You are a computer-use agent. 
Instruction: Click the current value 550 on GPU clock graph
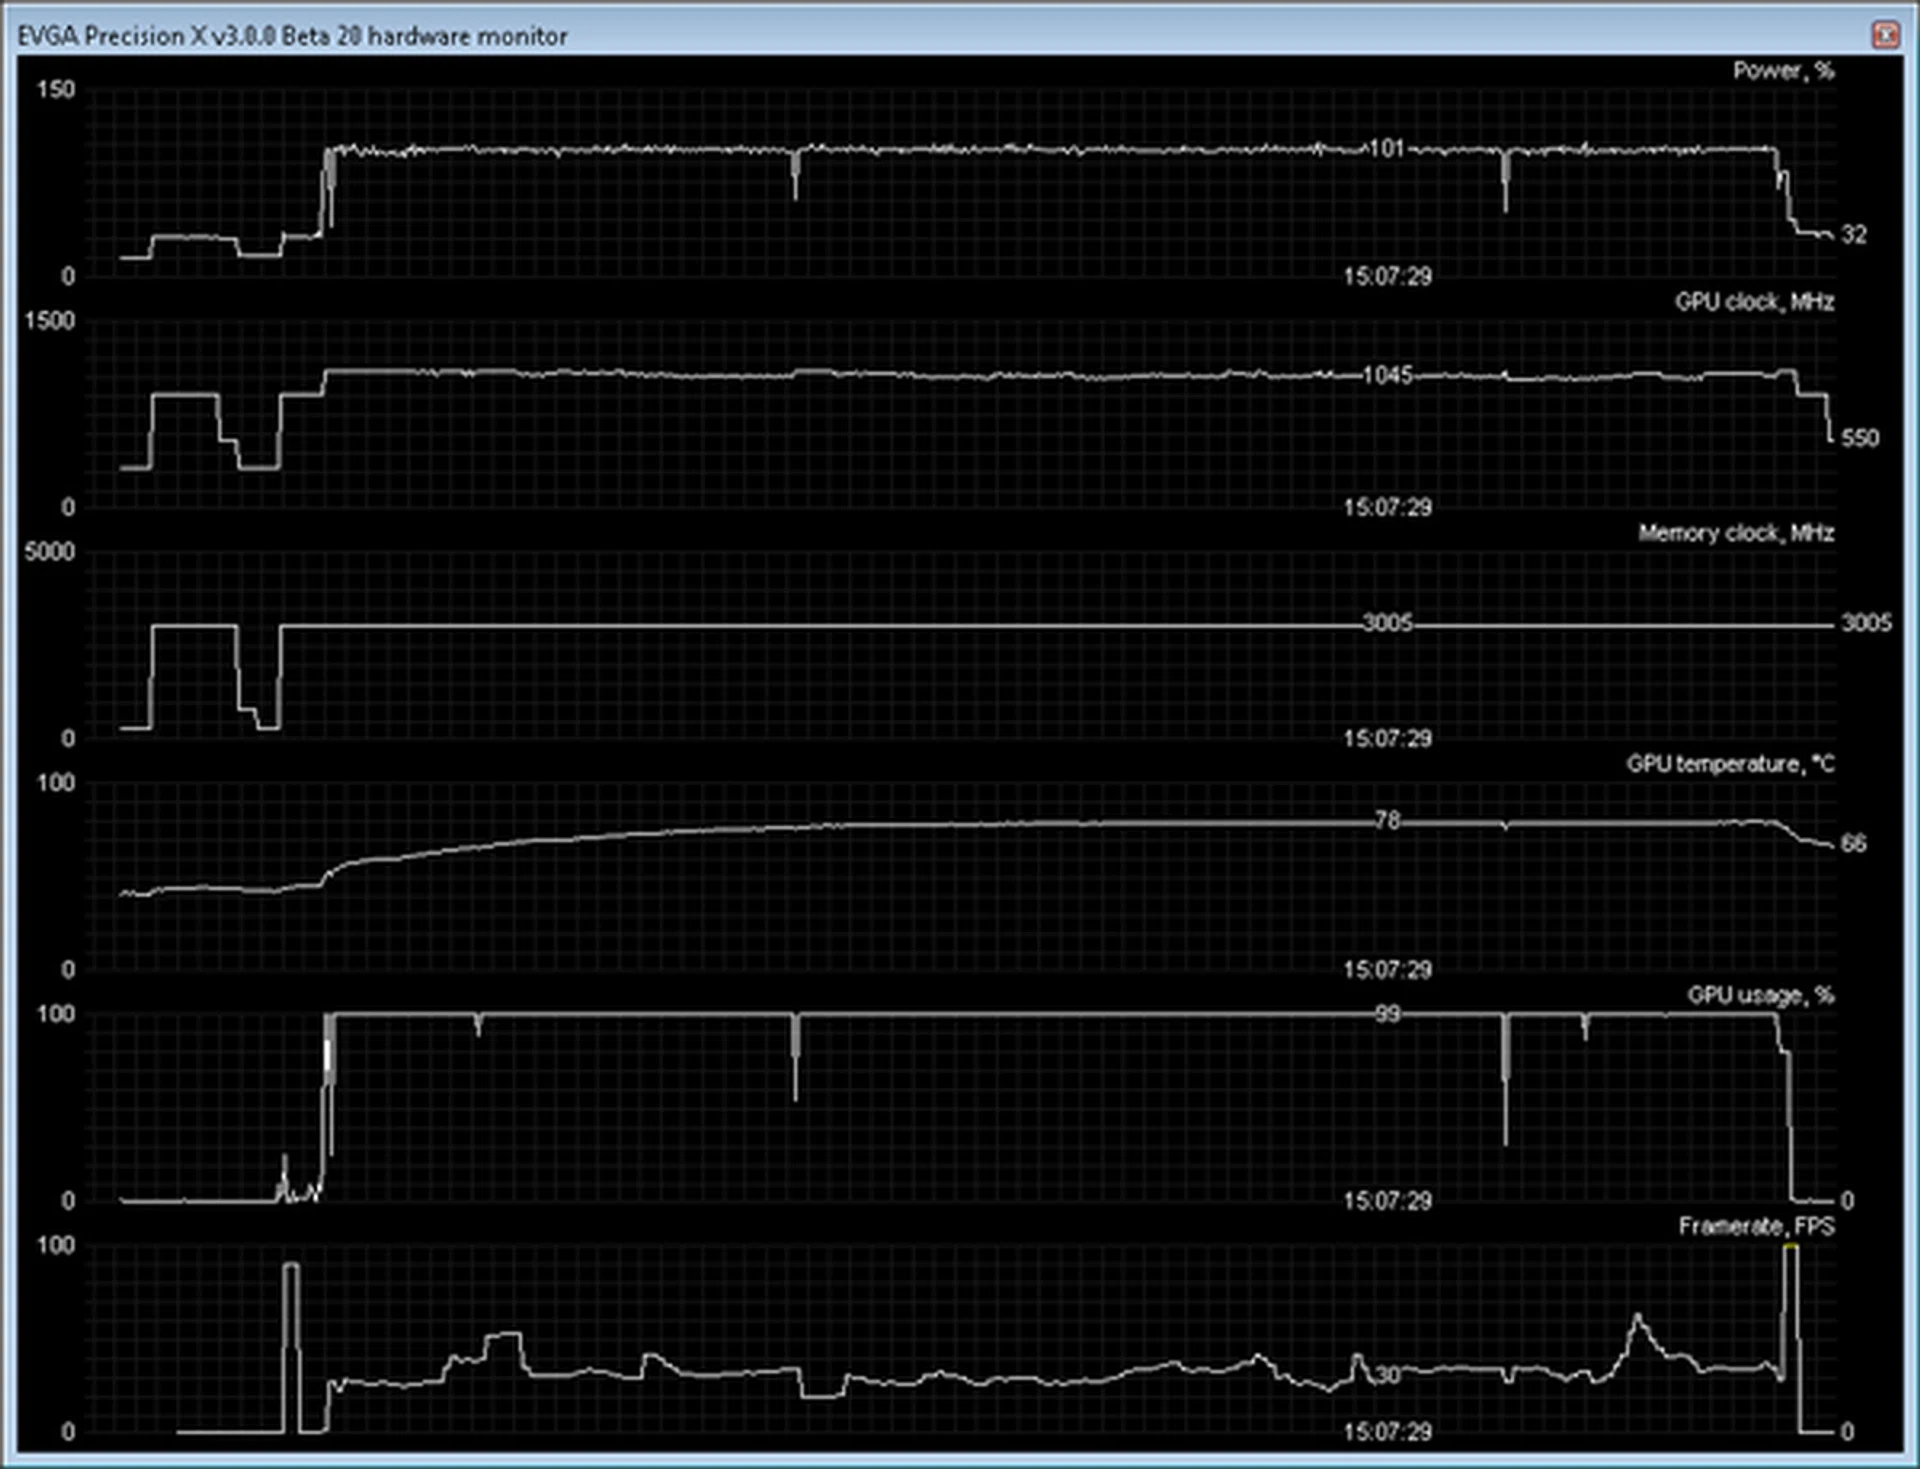tap(1859, 438)
